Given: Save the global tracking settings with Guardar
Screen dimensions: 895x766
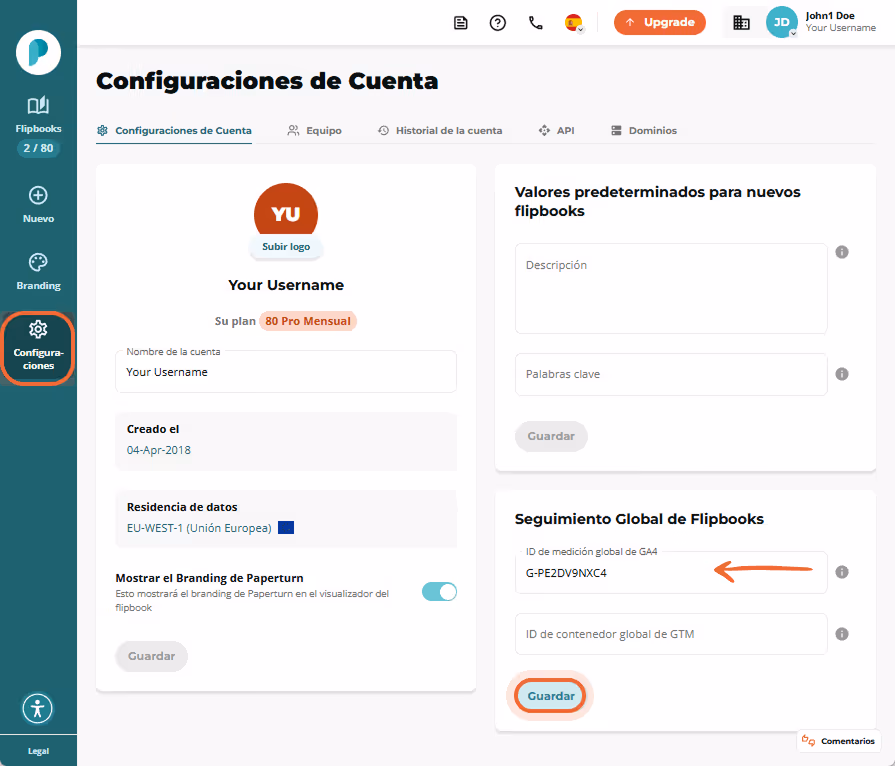Looking at the screenshot, I should 551,696.
